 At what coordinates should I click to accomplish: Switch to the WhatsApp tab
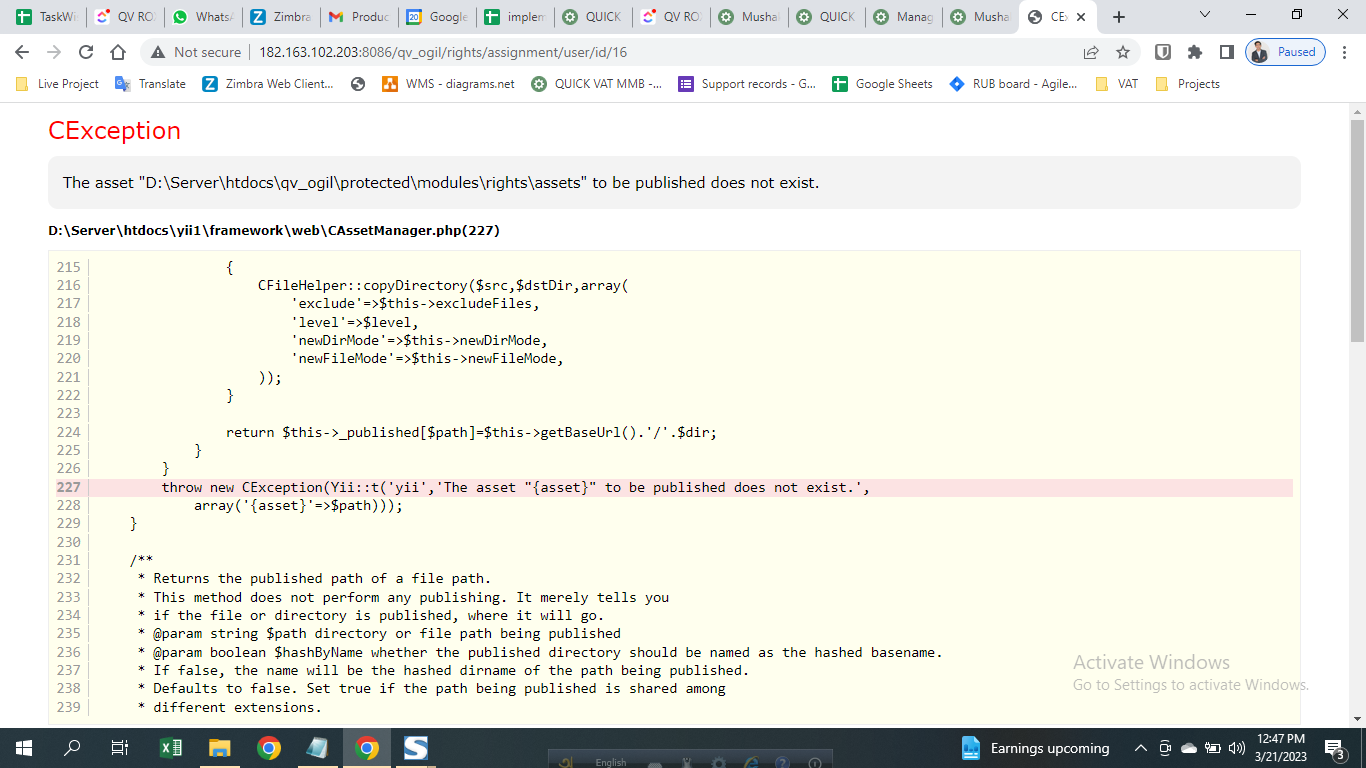204,17
